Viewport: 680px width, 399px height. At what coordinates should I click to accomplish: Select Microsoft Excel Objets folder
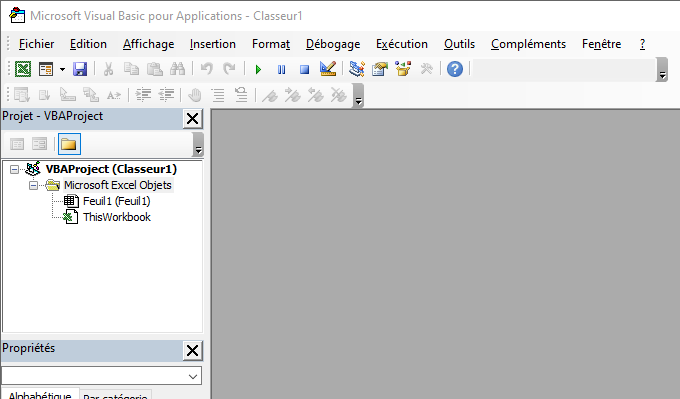click(118, 185)
